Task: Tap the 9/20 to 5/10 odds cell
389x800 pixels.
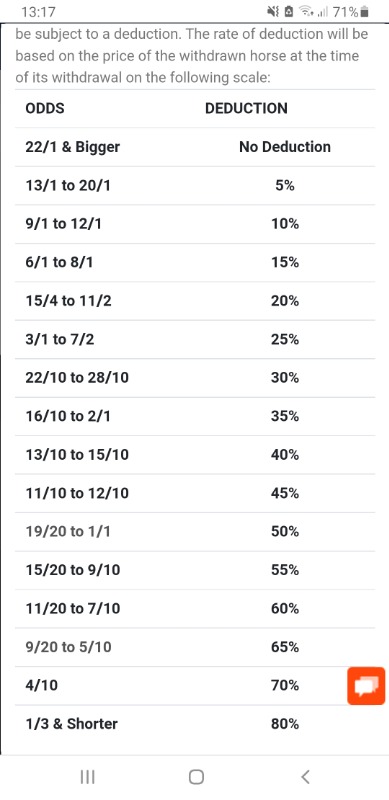Action: (x=68, y=647)
